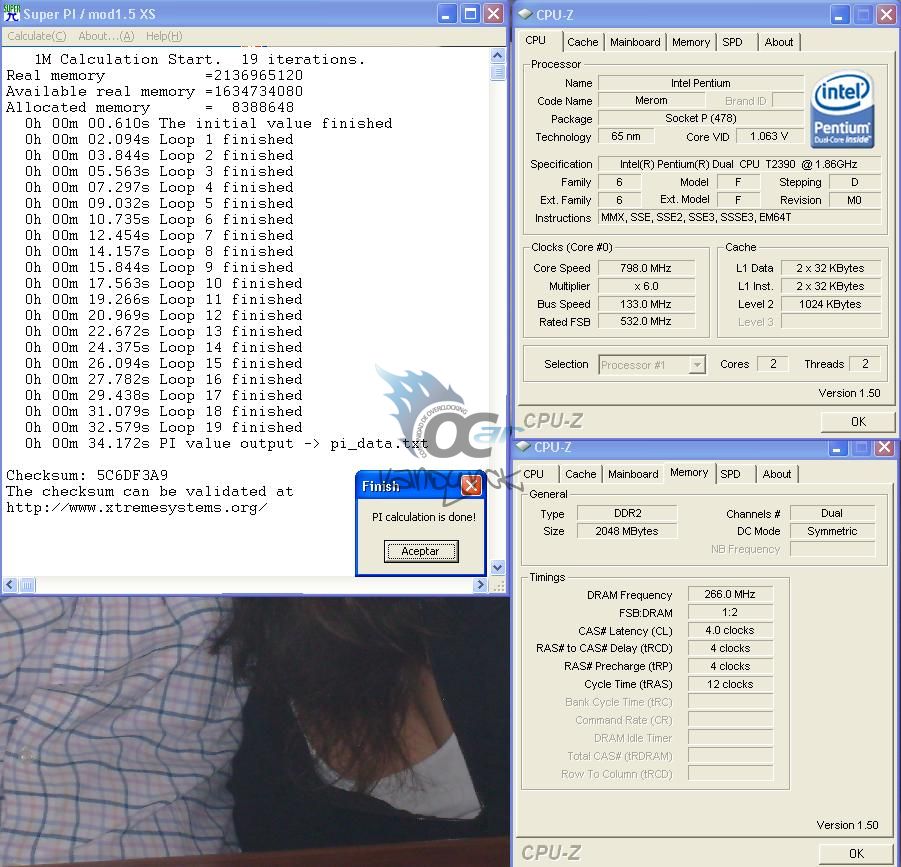Open About tab in upper CPU-Z window

(779, 42)
